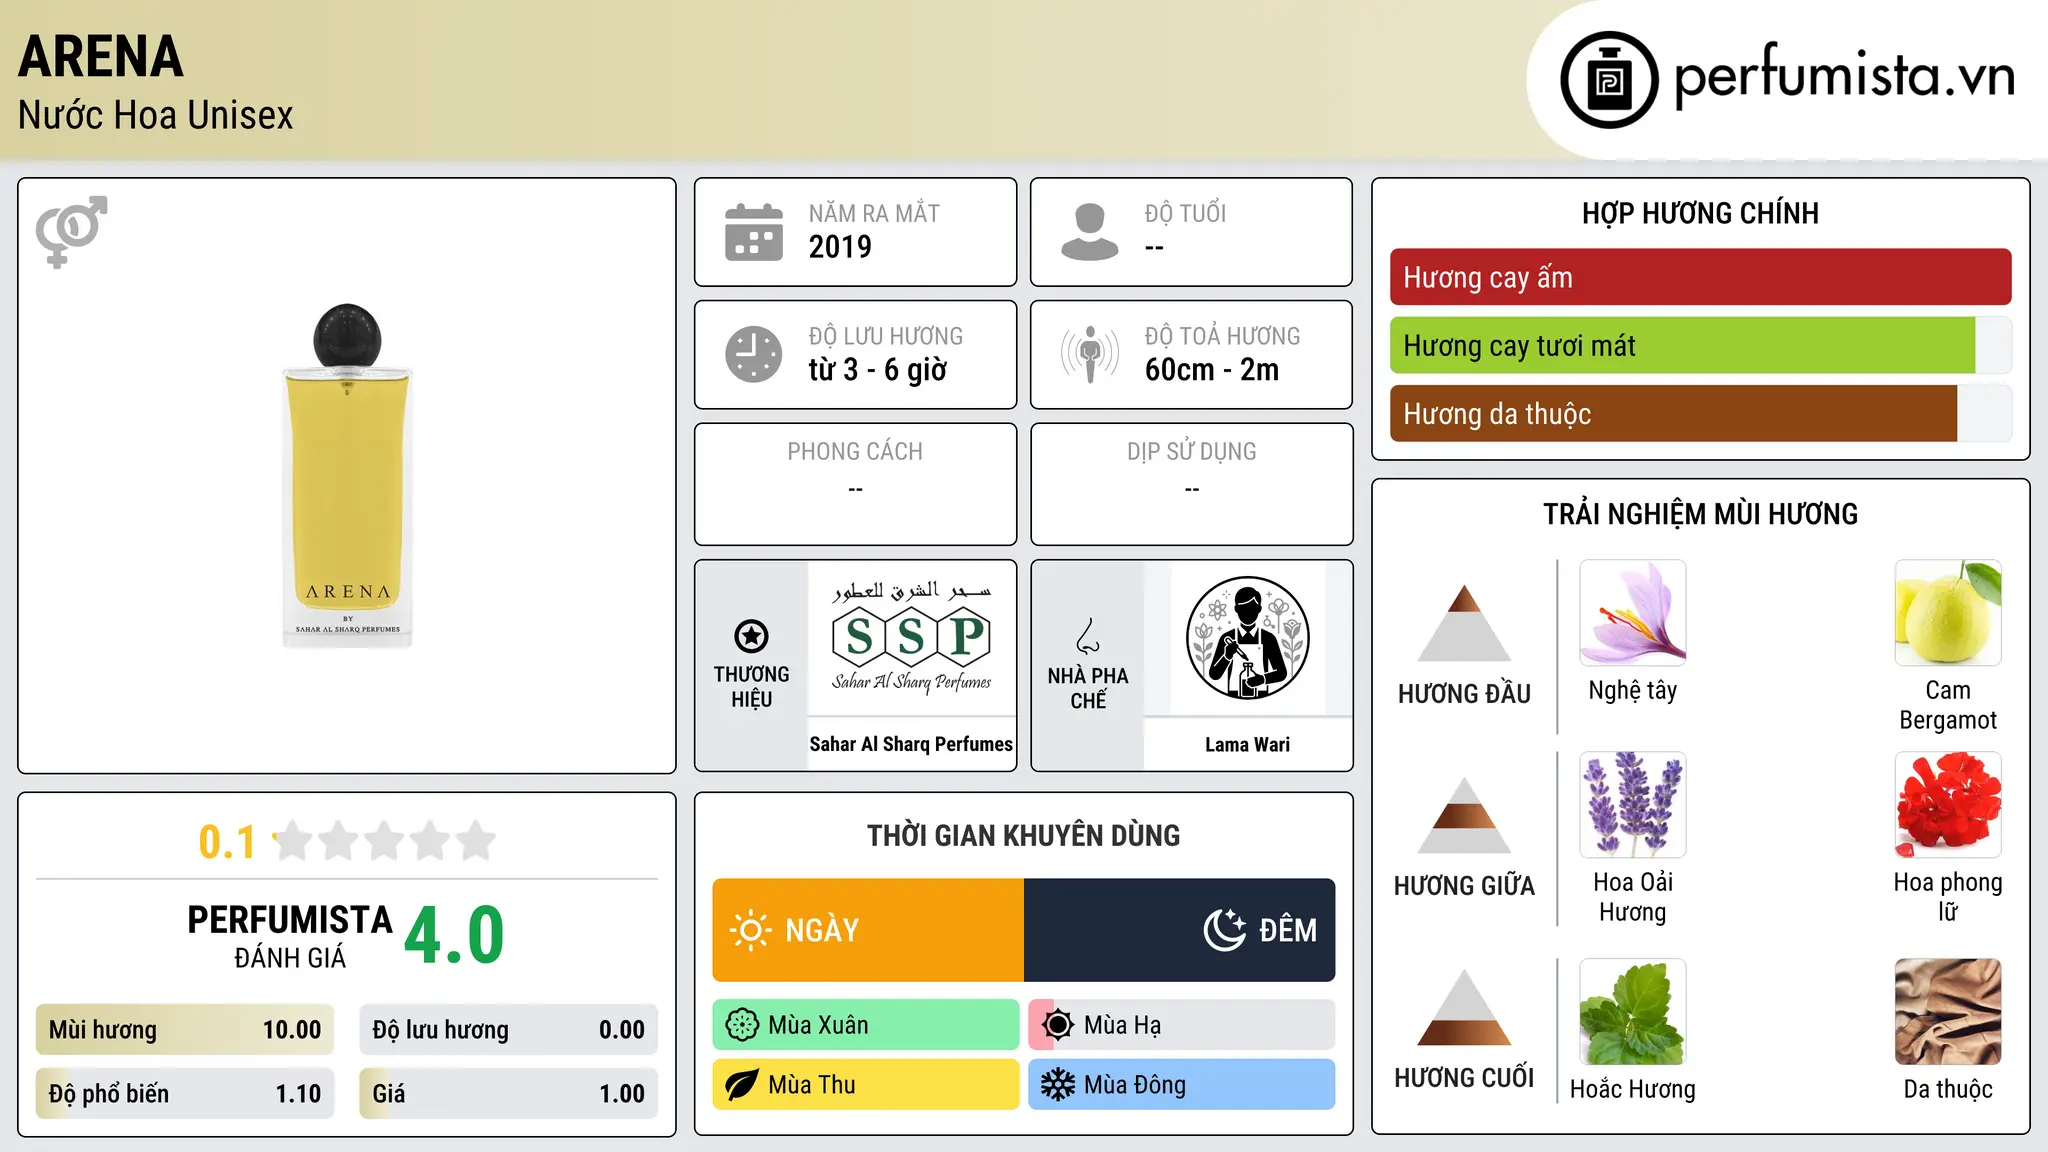The image size is (2048, 1152).
Task: Choose the Mùa Đông season bar
Action: [x=1182, y=1085]
